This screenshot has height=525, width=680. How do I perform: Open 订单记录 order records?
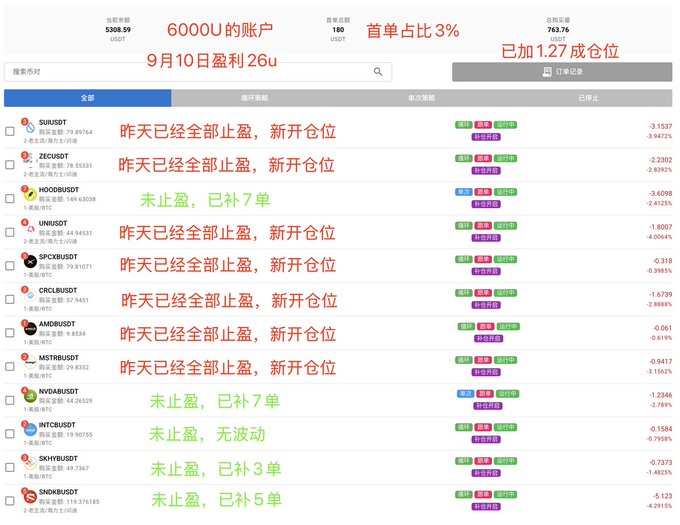coord(562,72)
